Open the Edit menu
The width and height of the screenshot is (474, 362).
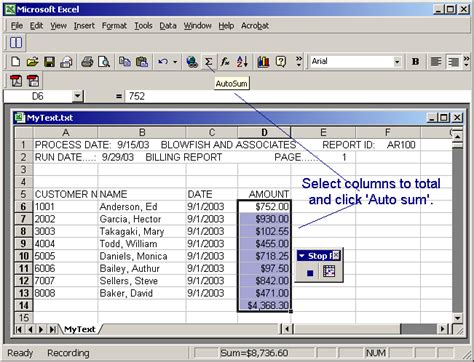click(36, 26)
